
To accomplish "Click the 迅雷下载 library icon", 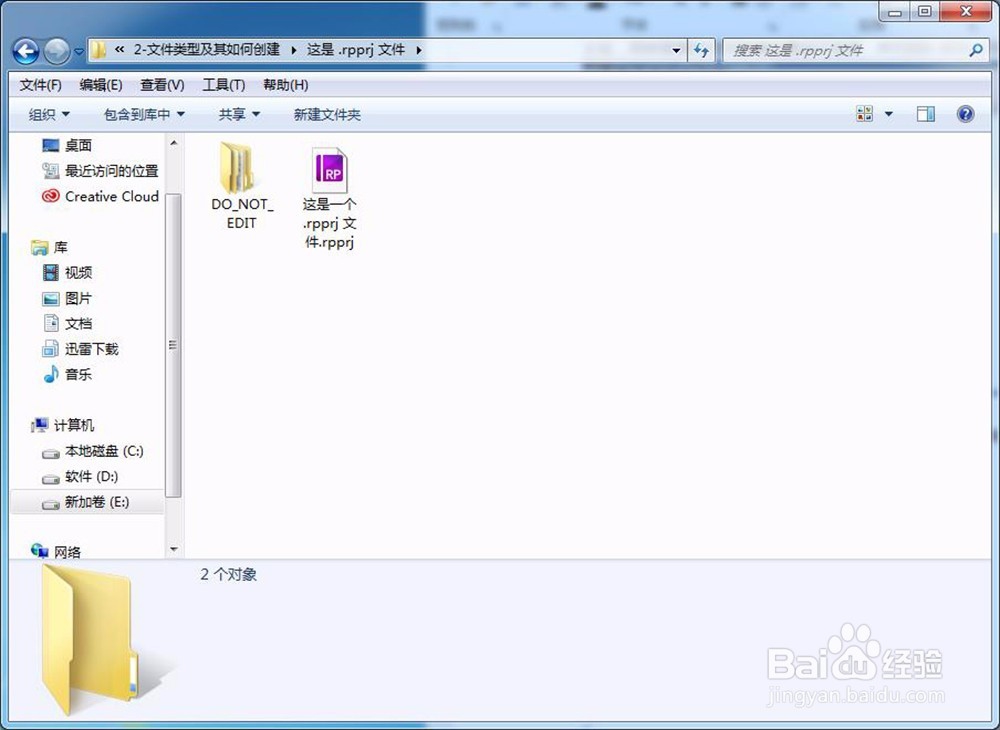I will coord(50,349).
